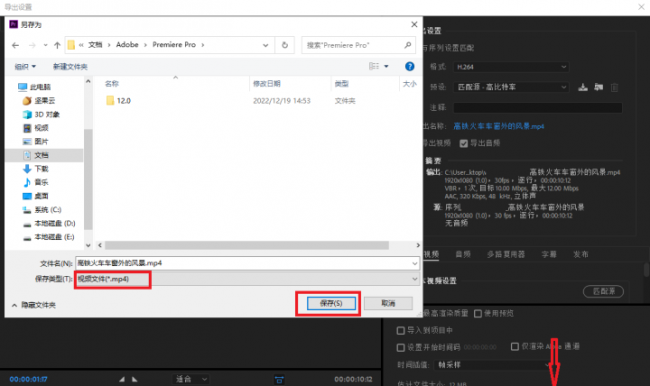The image size is (650, 386).
Task: Click the in-point triangle marker under preview
Action: coord(122,379)
